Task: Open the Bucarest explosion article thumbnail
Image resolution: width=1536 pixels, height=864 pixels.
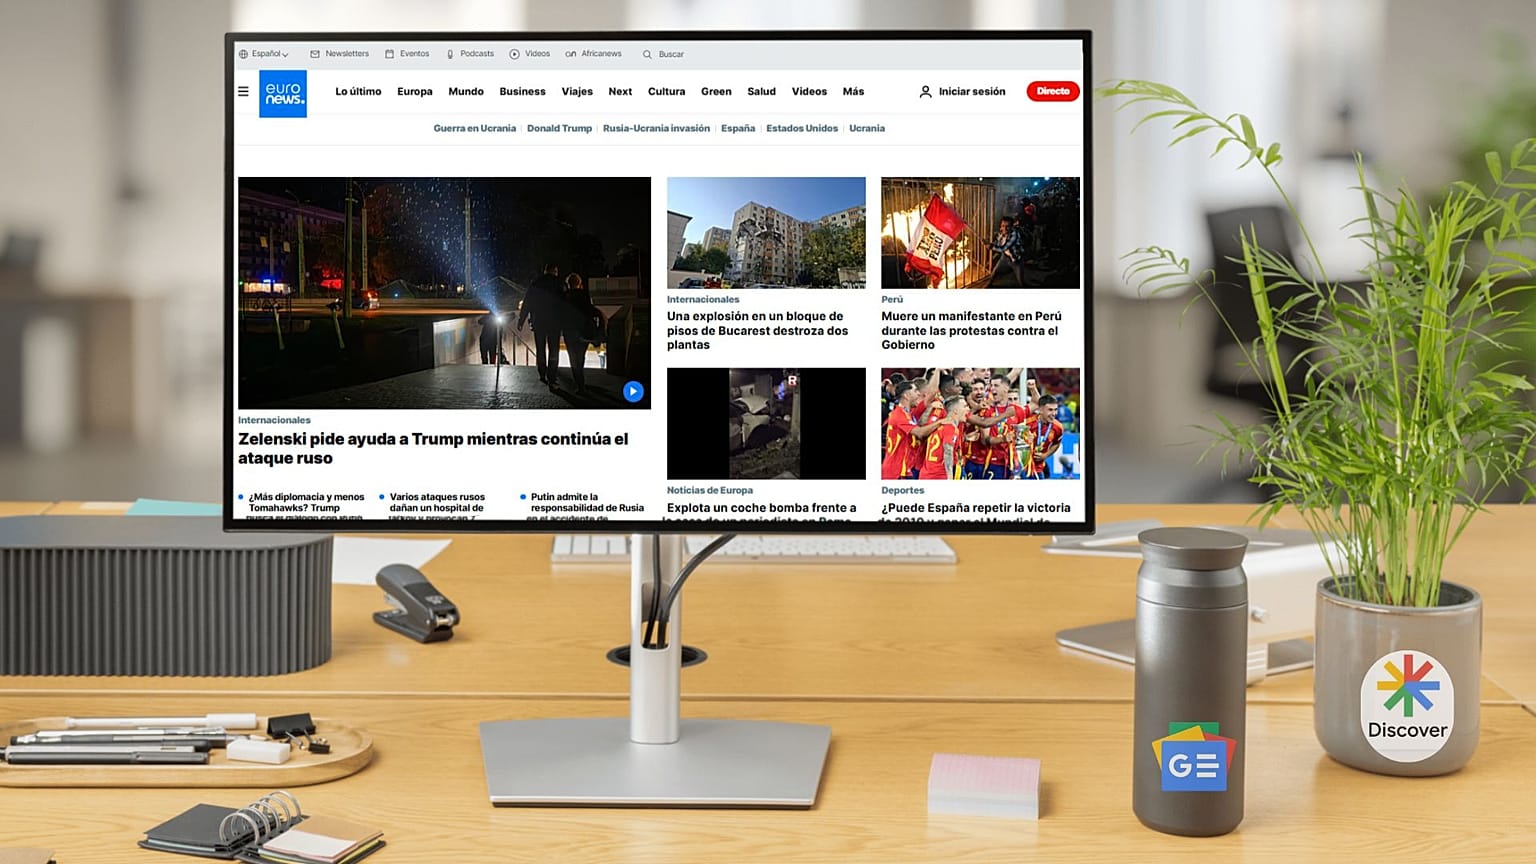Action: [766, 233]
